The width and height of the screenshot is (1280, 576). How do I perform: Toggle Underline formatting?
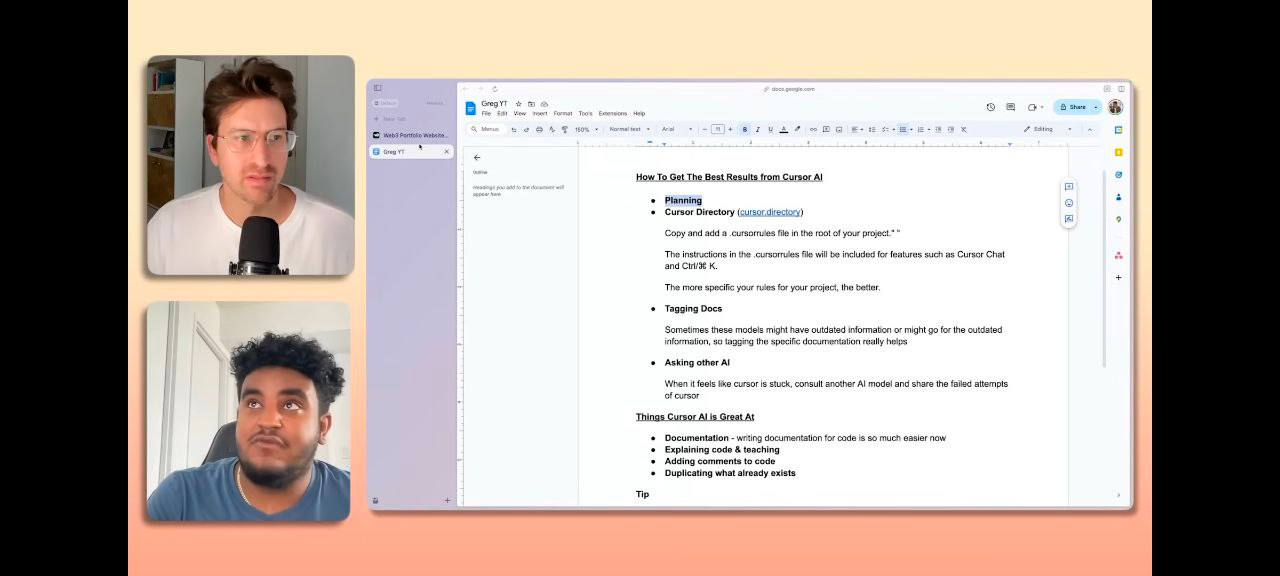(x=770, y=129)
